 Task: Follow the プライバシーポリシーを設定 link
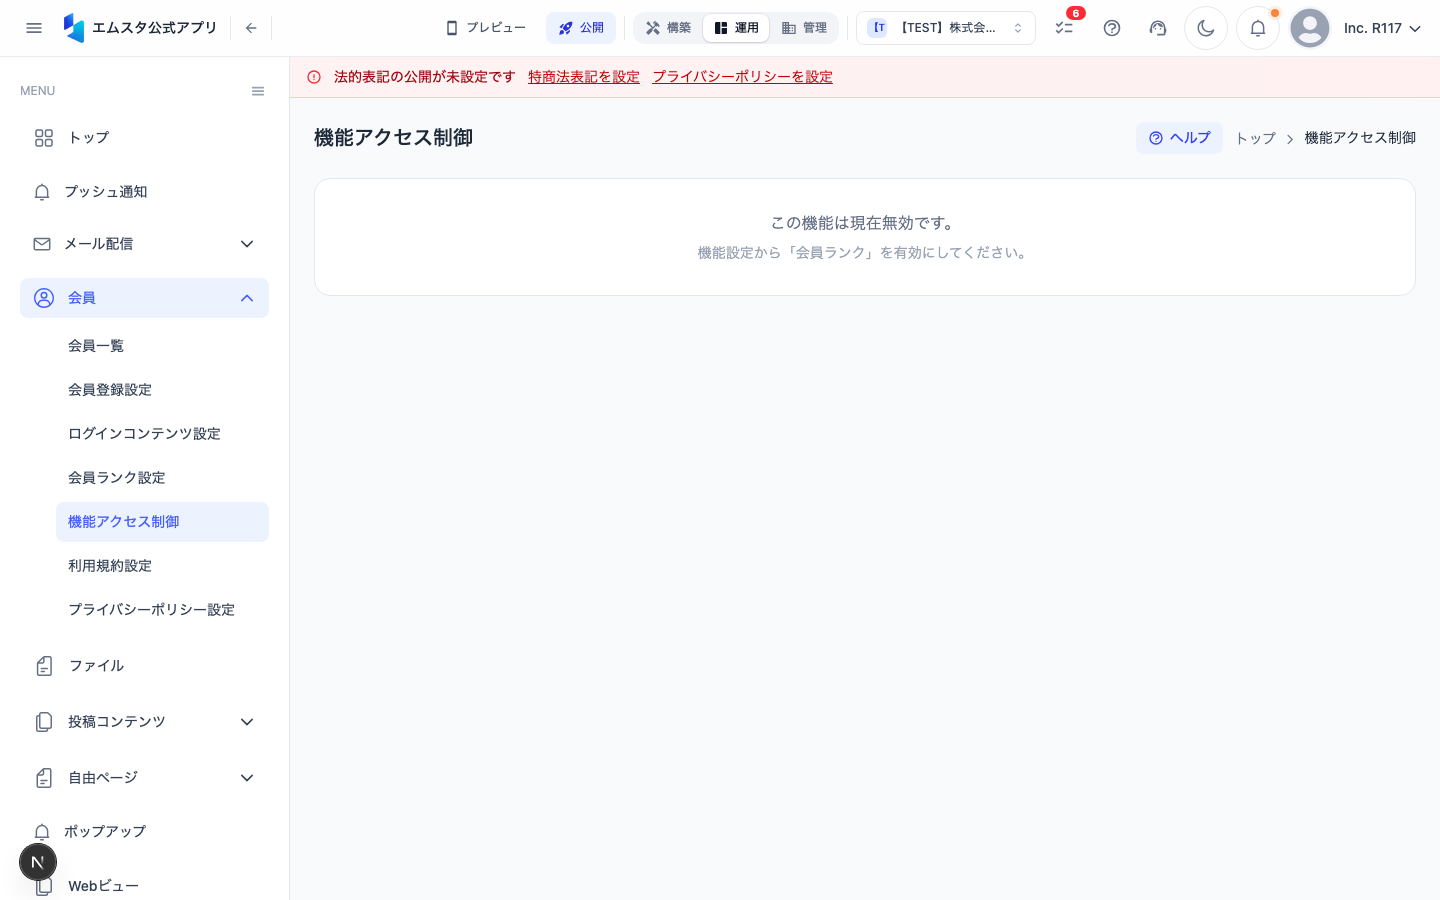(743, 77)
